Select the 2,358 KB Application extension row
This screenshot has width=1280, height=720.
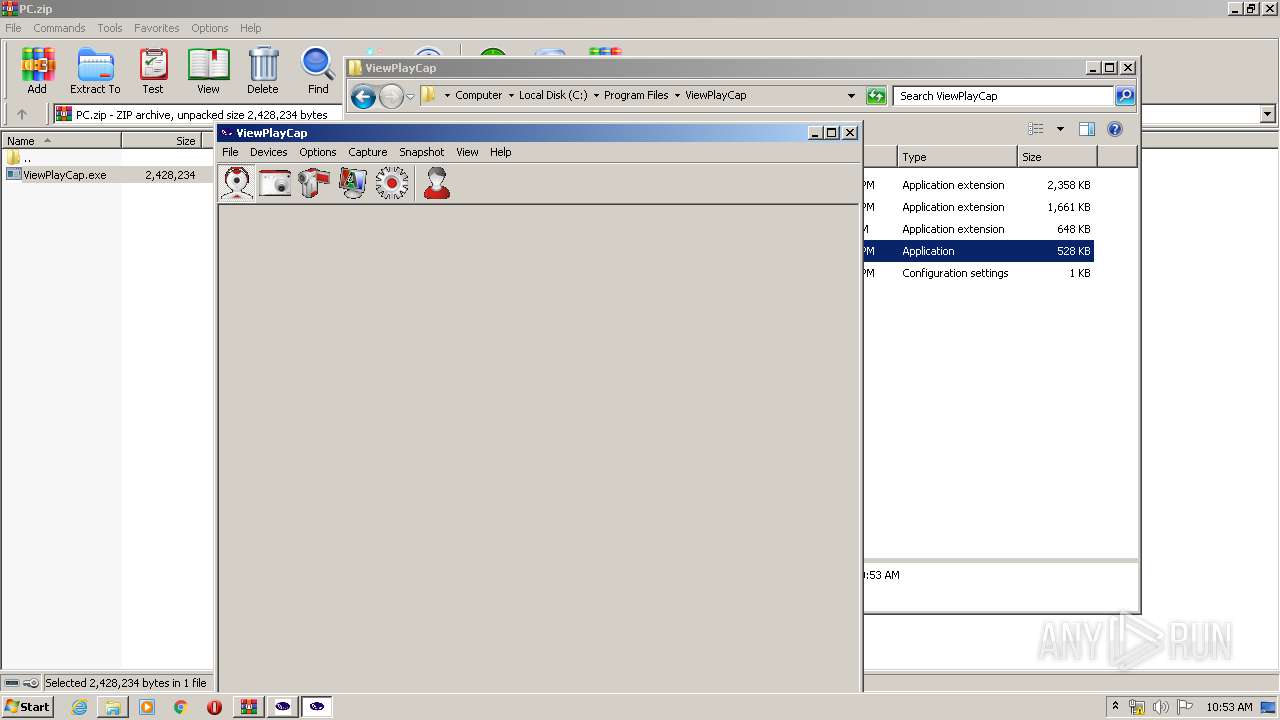(x=979, y=185)
